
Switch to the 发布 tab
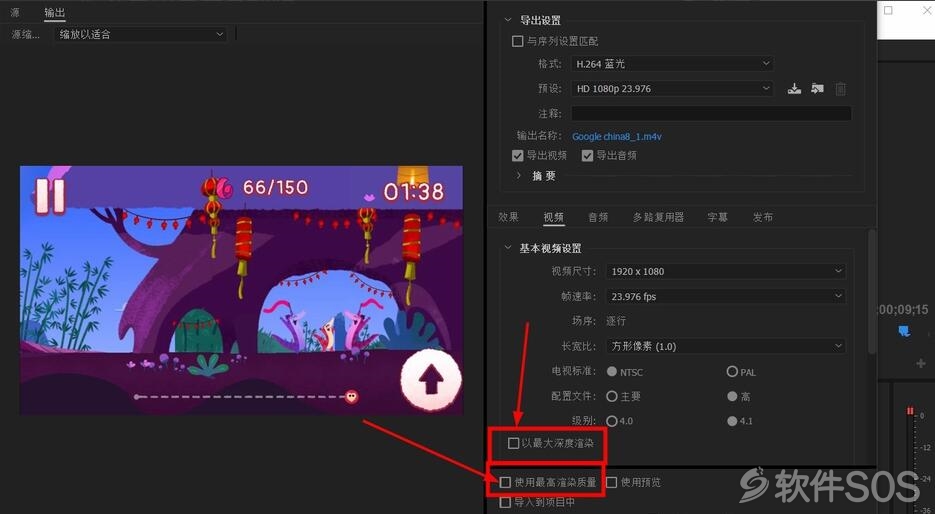[763, 218]
